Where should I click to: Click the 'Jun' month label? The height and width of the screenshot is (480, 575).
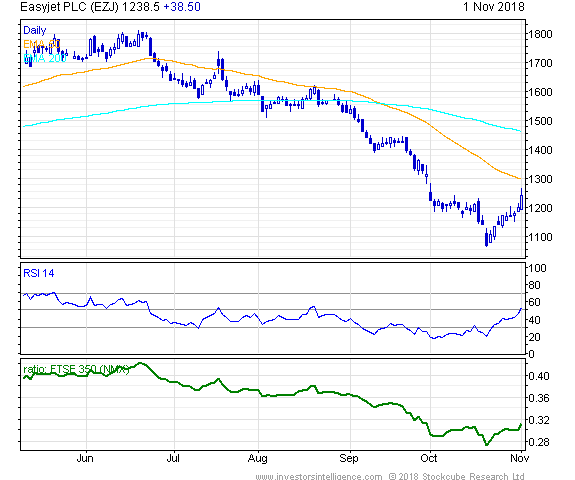pos(85,459)
